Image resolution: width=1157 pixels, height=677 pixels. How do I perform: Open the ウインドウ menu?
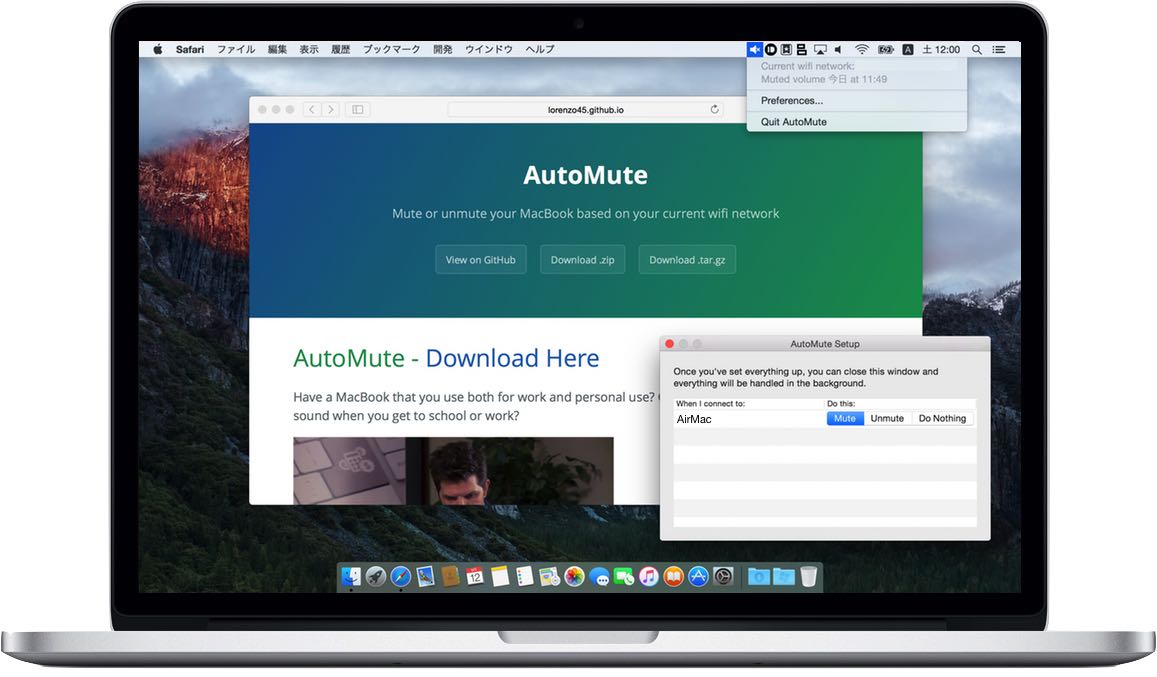(488, 49)
